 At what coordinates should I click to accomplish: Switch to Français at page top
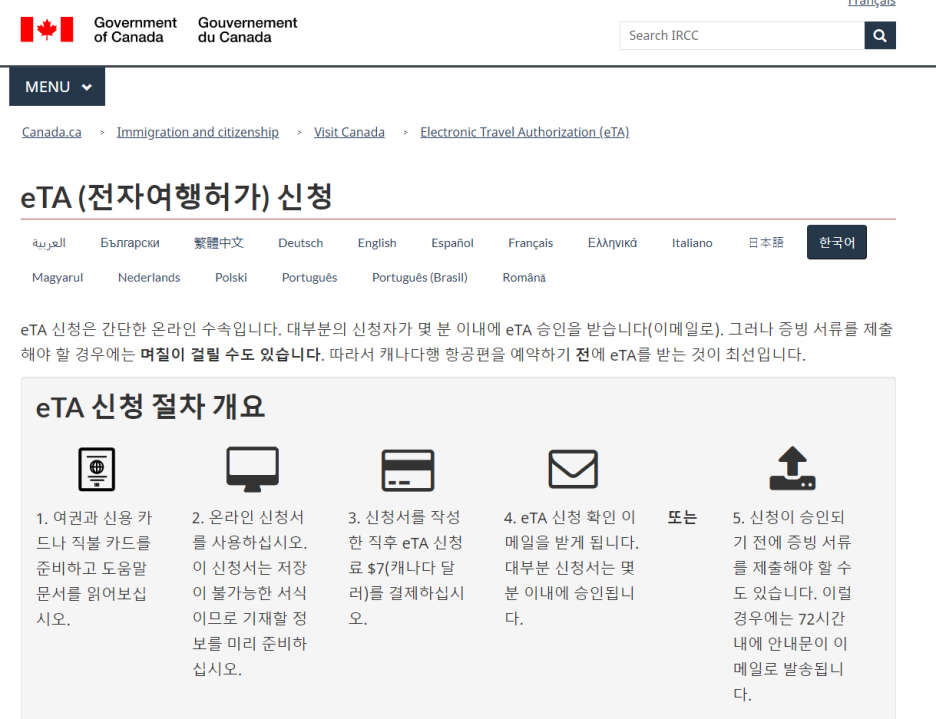872,3
